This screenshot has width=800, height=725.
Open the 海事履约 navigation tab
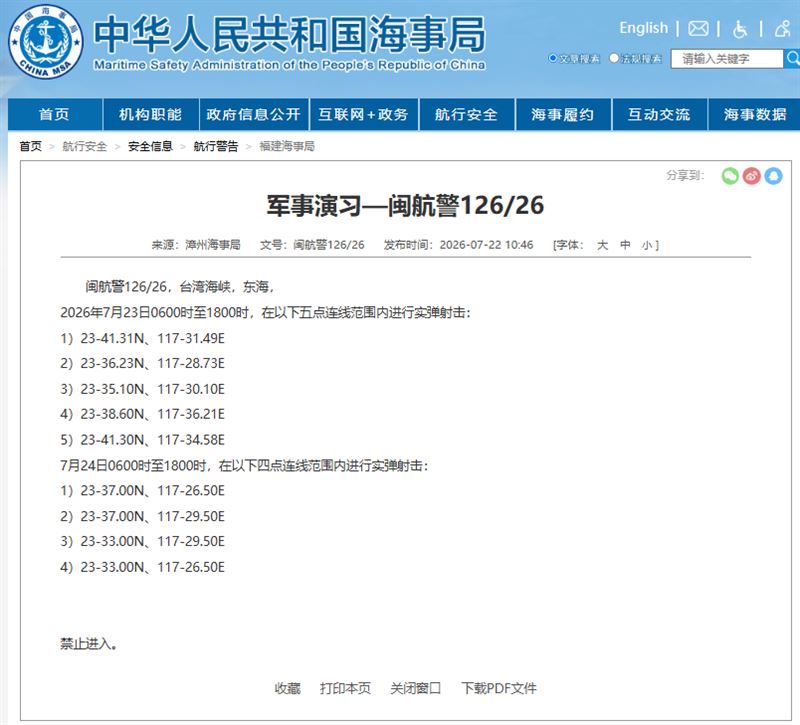563,114
